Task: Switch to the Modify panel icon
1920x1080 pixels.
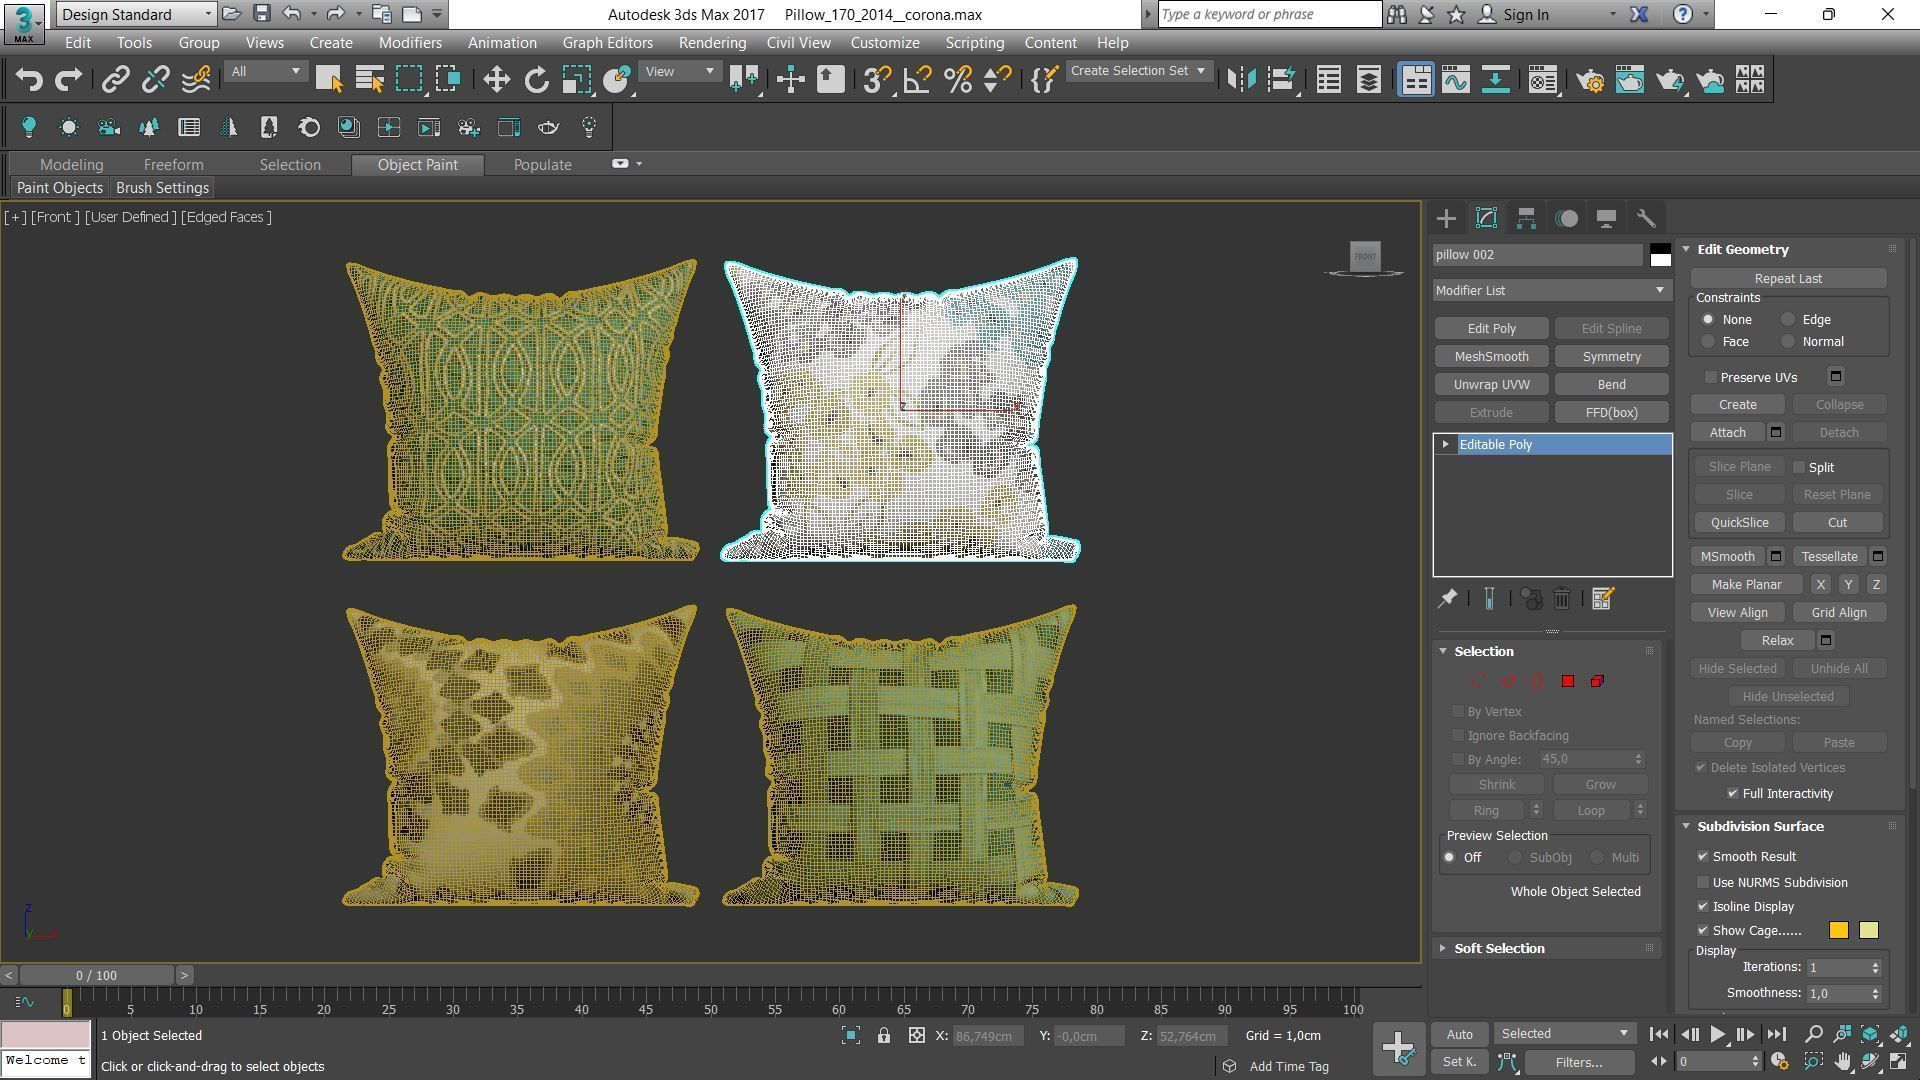Action: (1486, 218)
